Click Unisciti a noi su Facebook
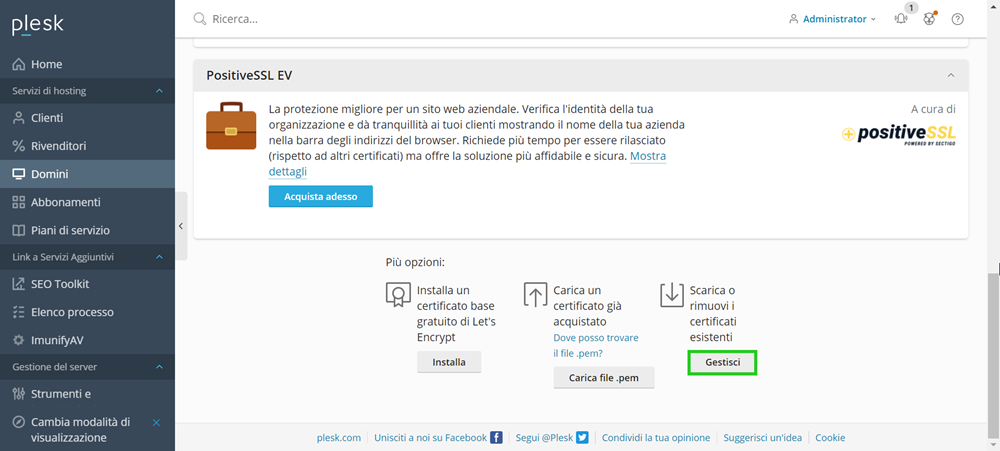Image resolution: width=1000 pixels, height=451 pixels. [430, 438]
